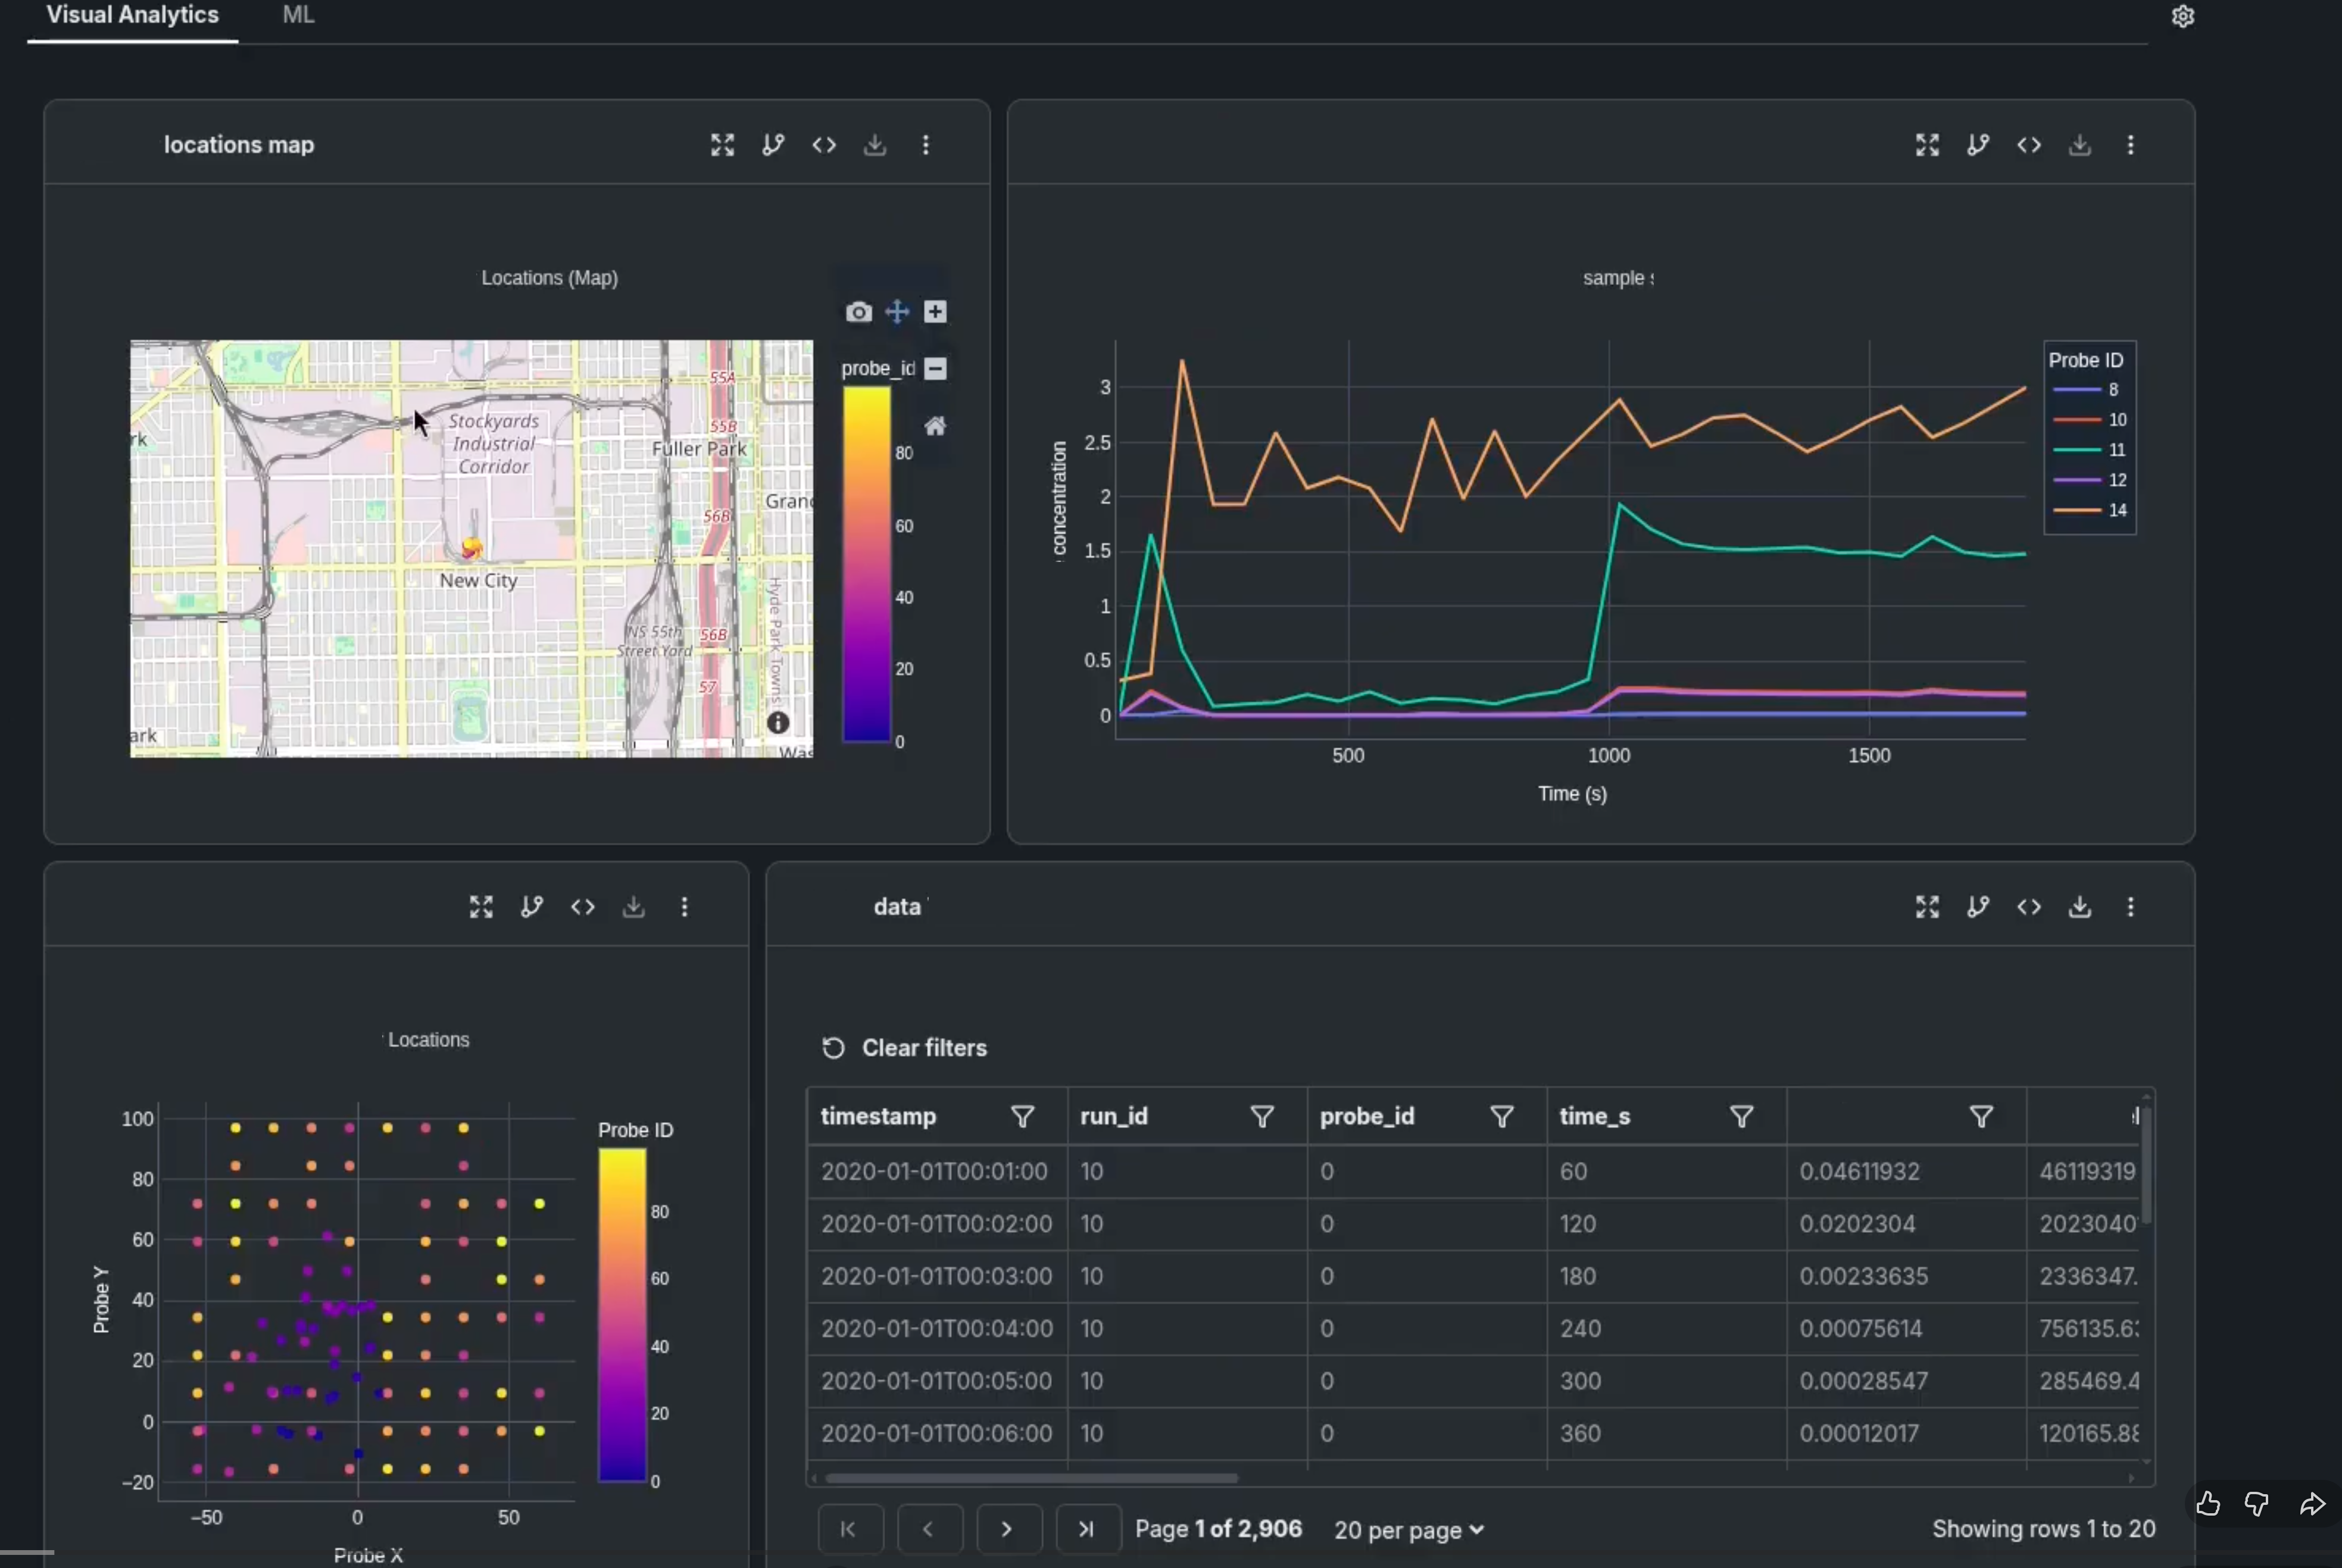Click Clear filters button

[x=904, y=1048]
